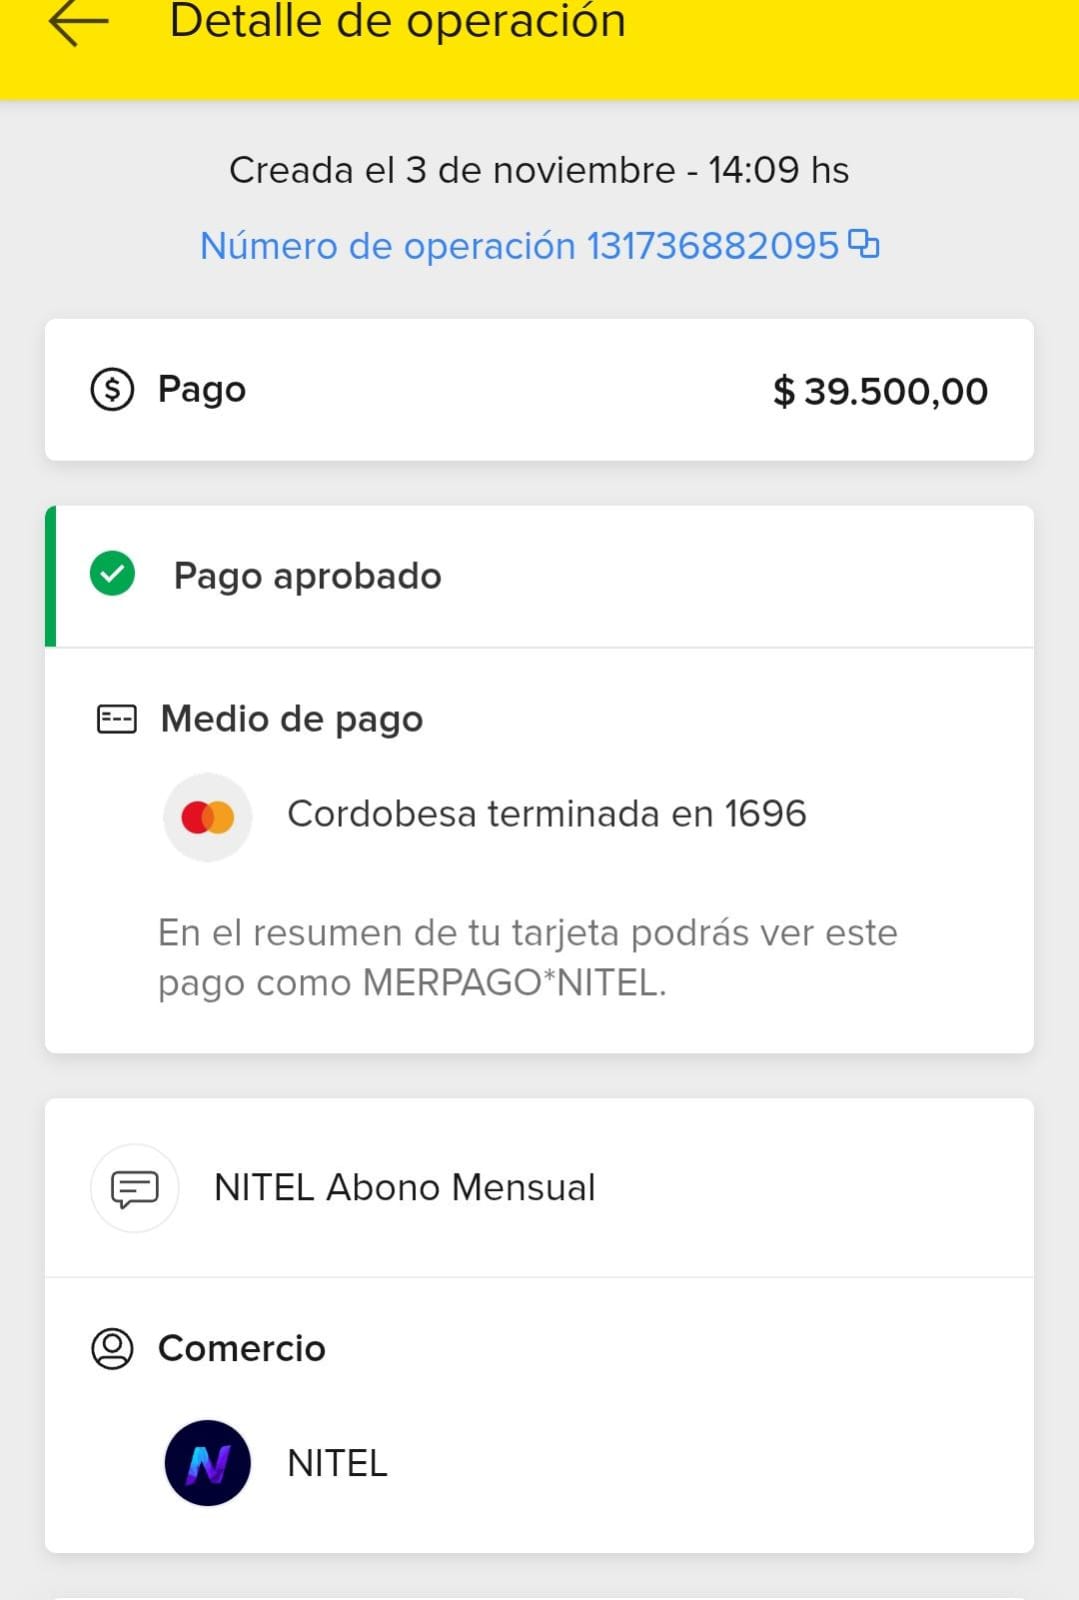Tap the Medio de pago heading
This screenshot has height=1600, width=1079.
292,719
